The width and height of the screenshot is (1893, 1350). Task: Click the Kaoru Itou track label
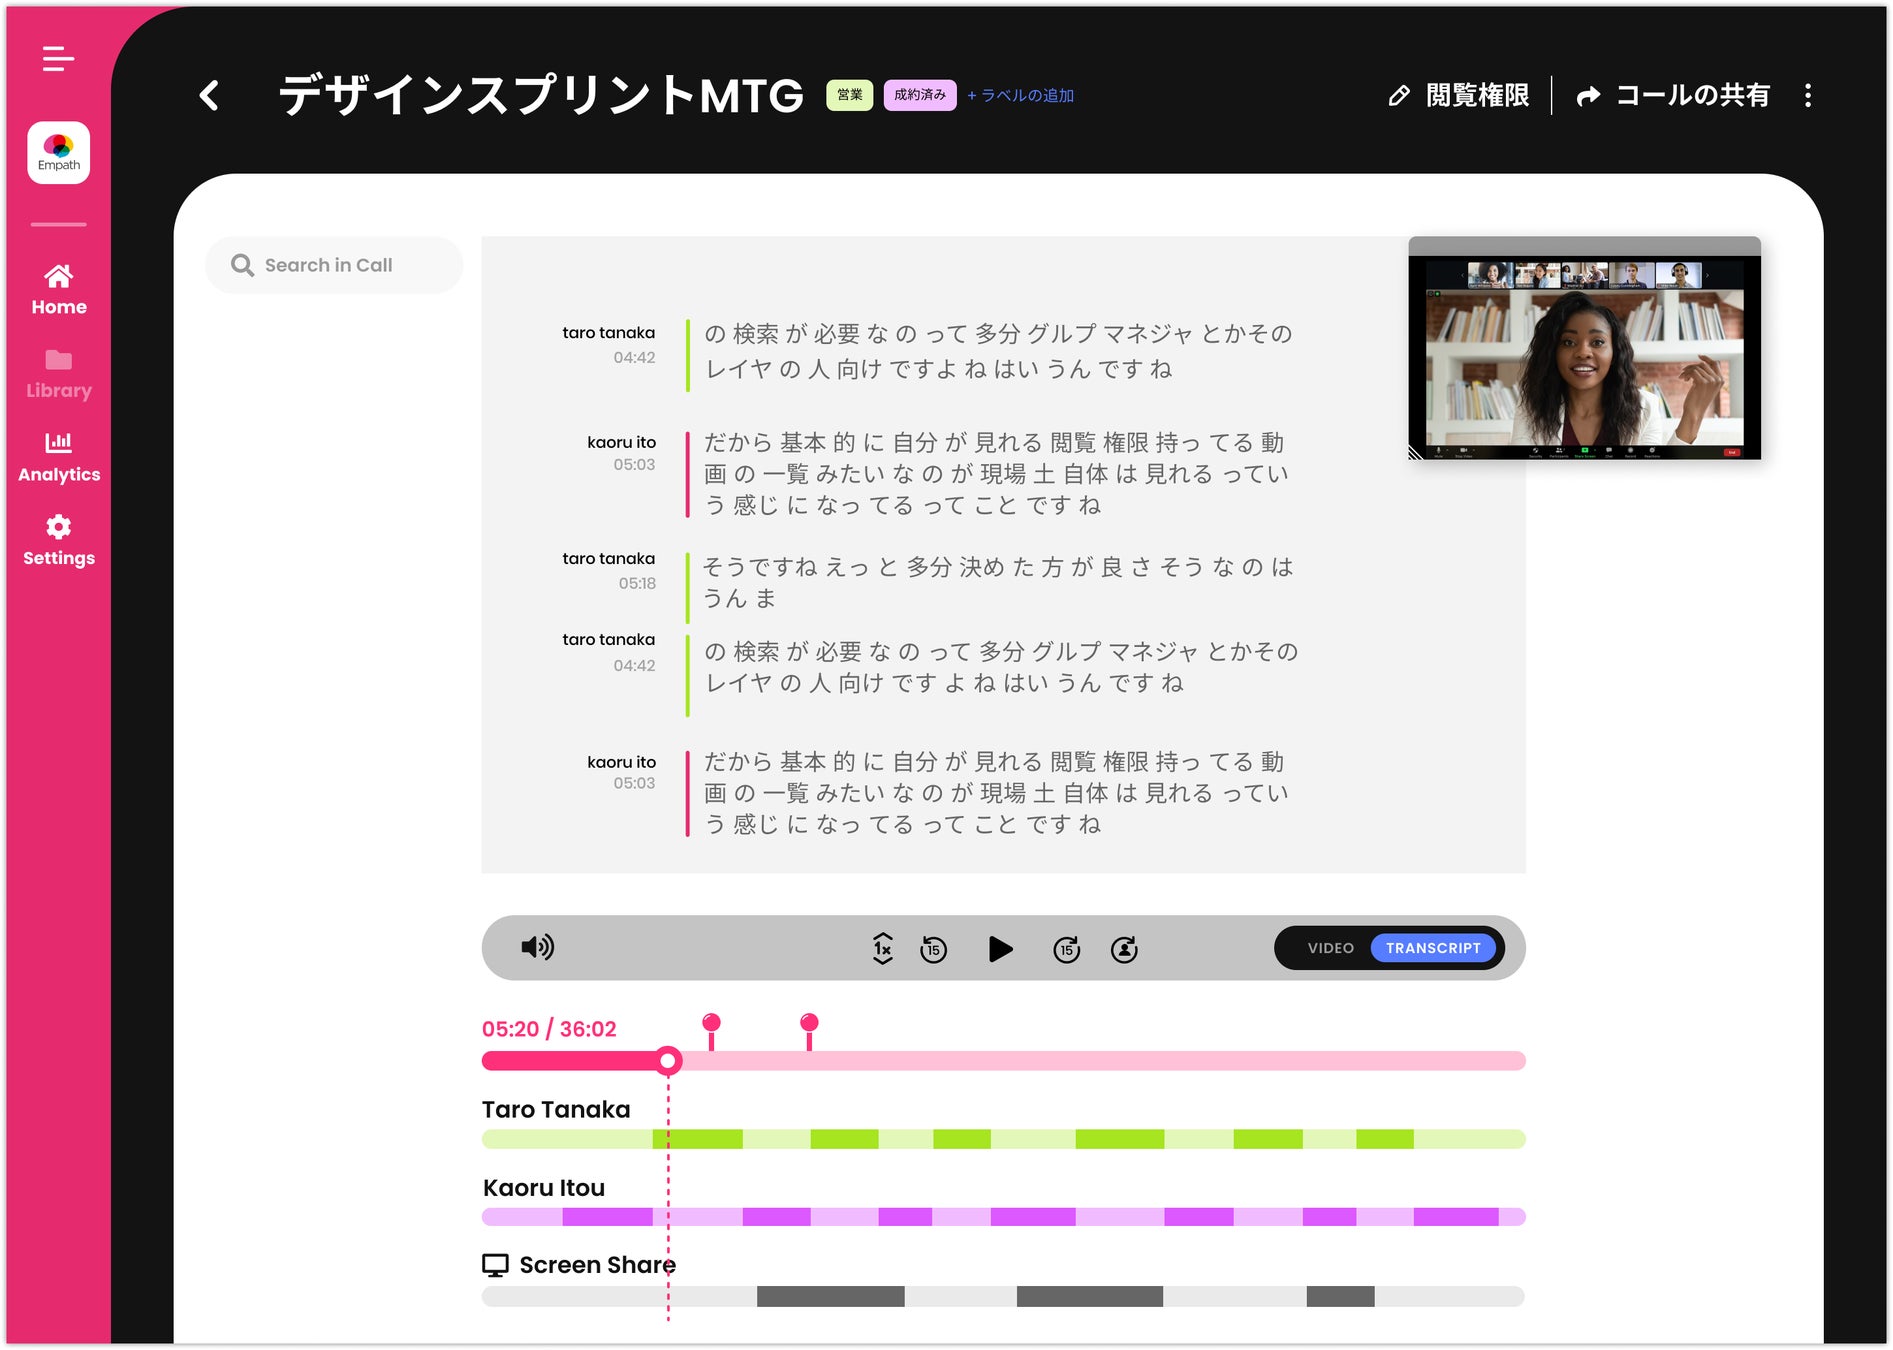tap(544, 1188)
